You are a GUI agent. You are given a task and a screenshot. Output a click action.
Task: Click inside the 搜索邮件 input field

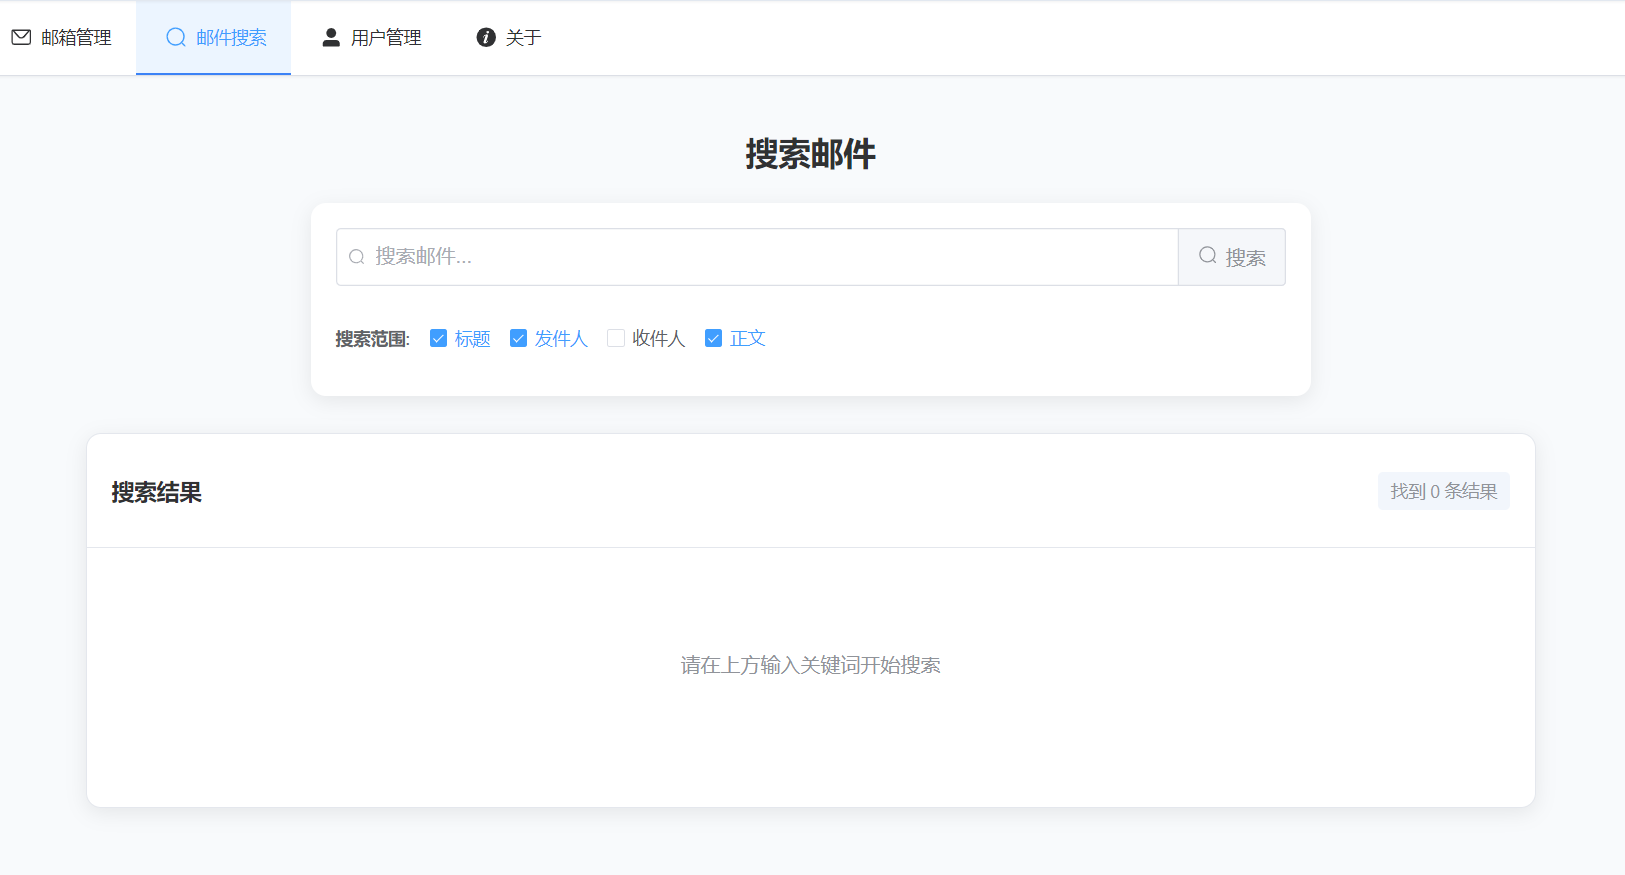(757, 257)
